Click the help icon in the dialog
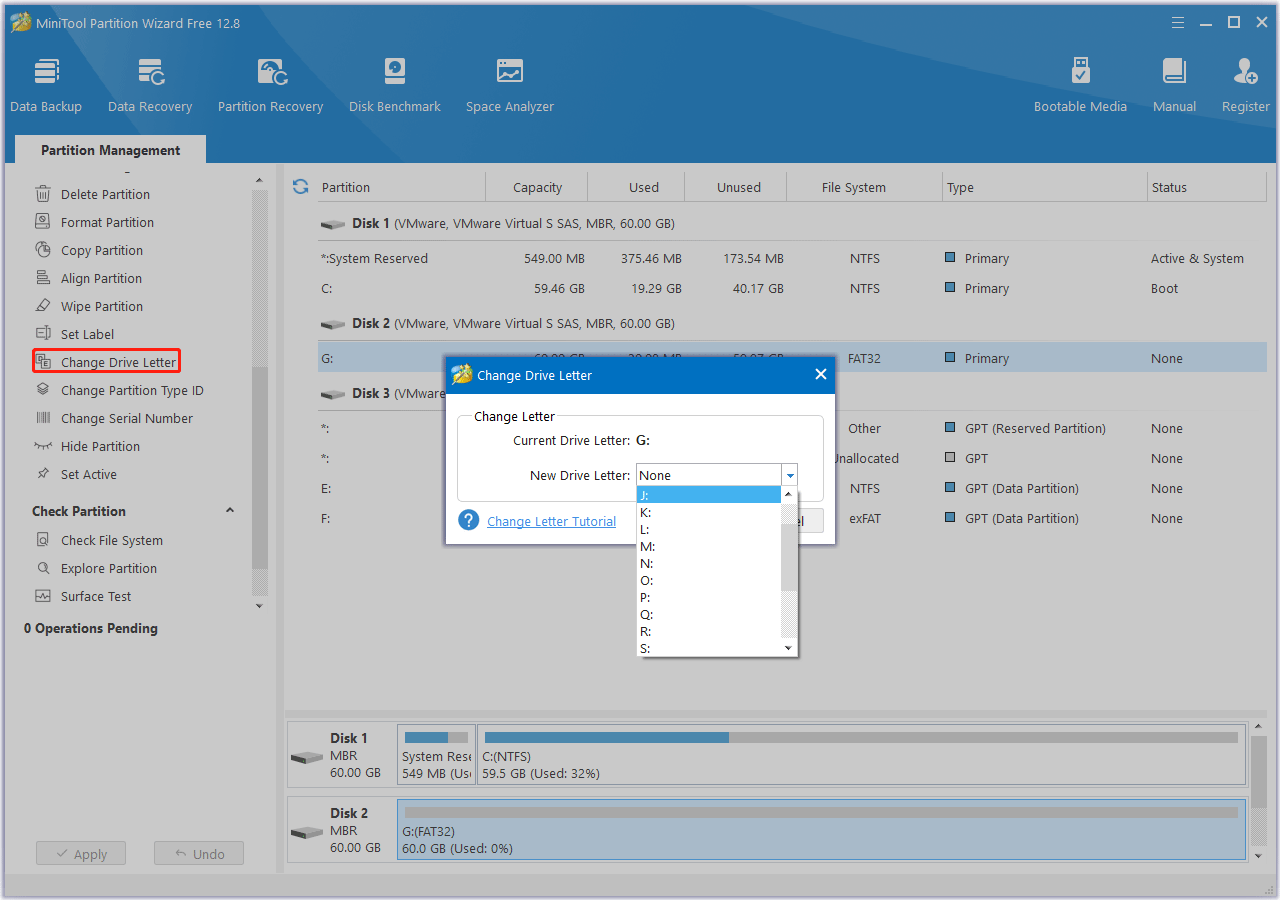Viewport: 1280px width, 900px height. point(468,520)
